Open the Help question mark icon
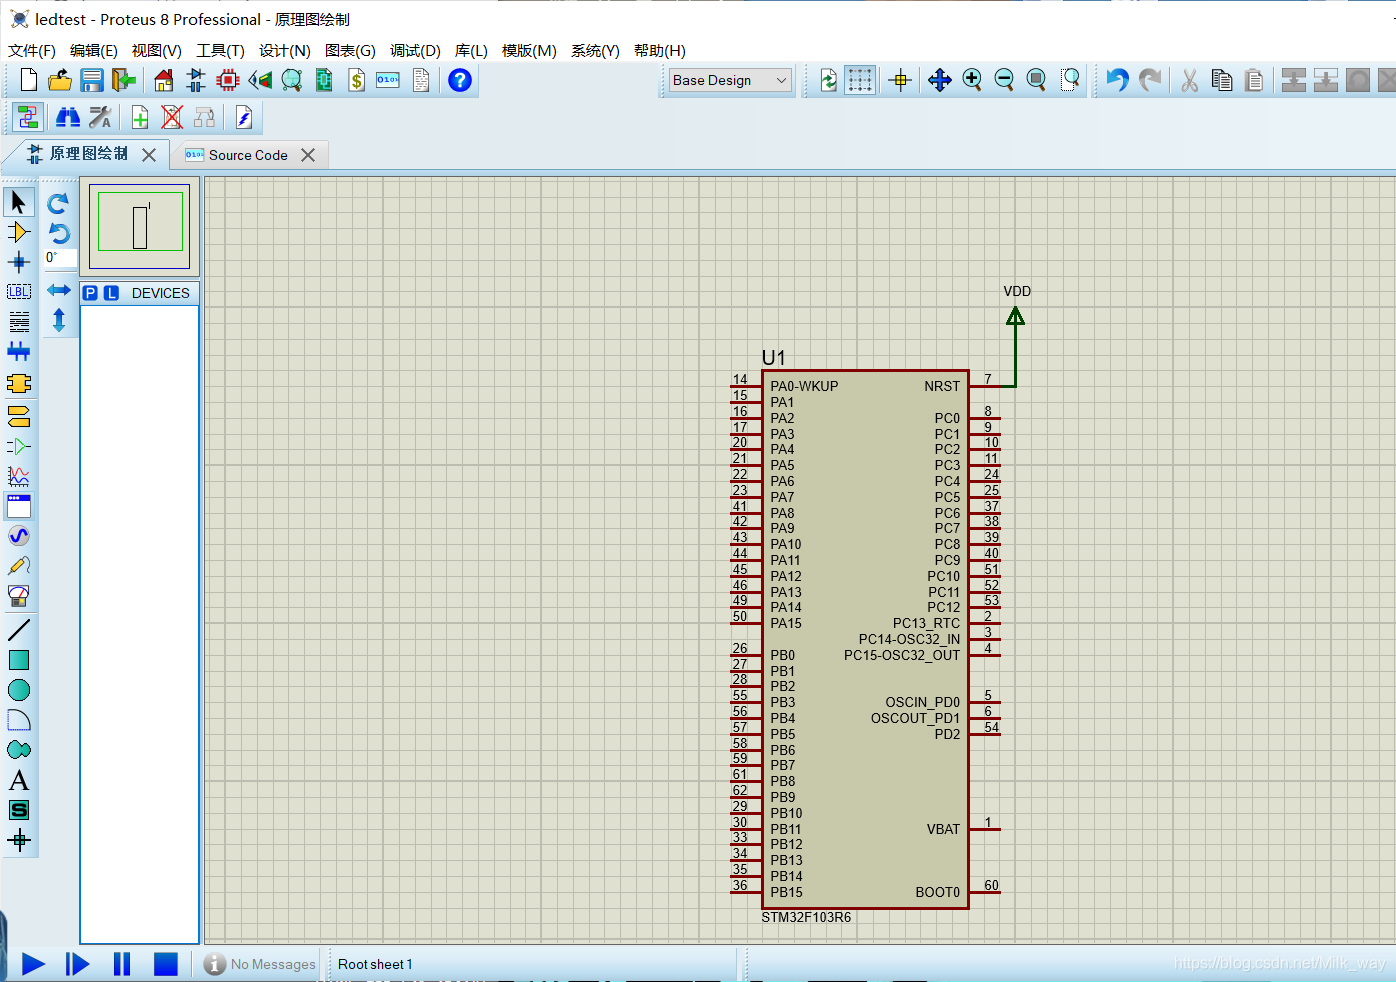 click(x=460, y=80)
